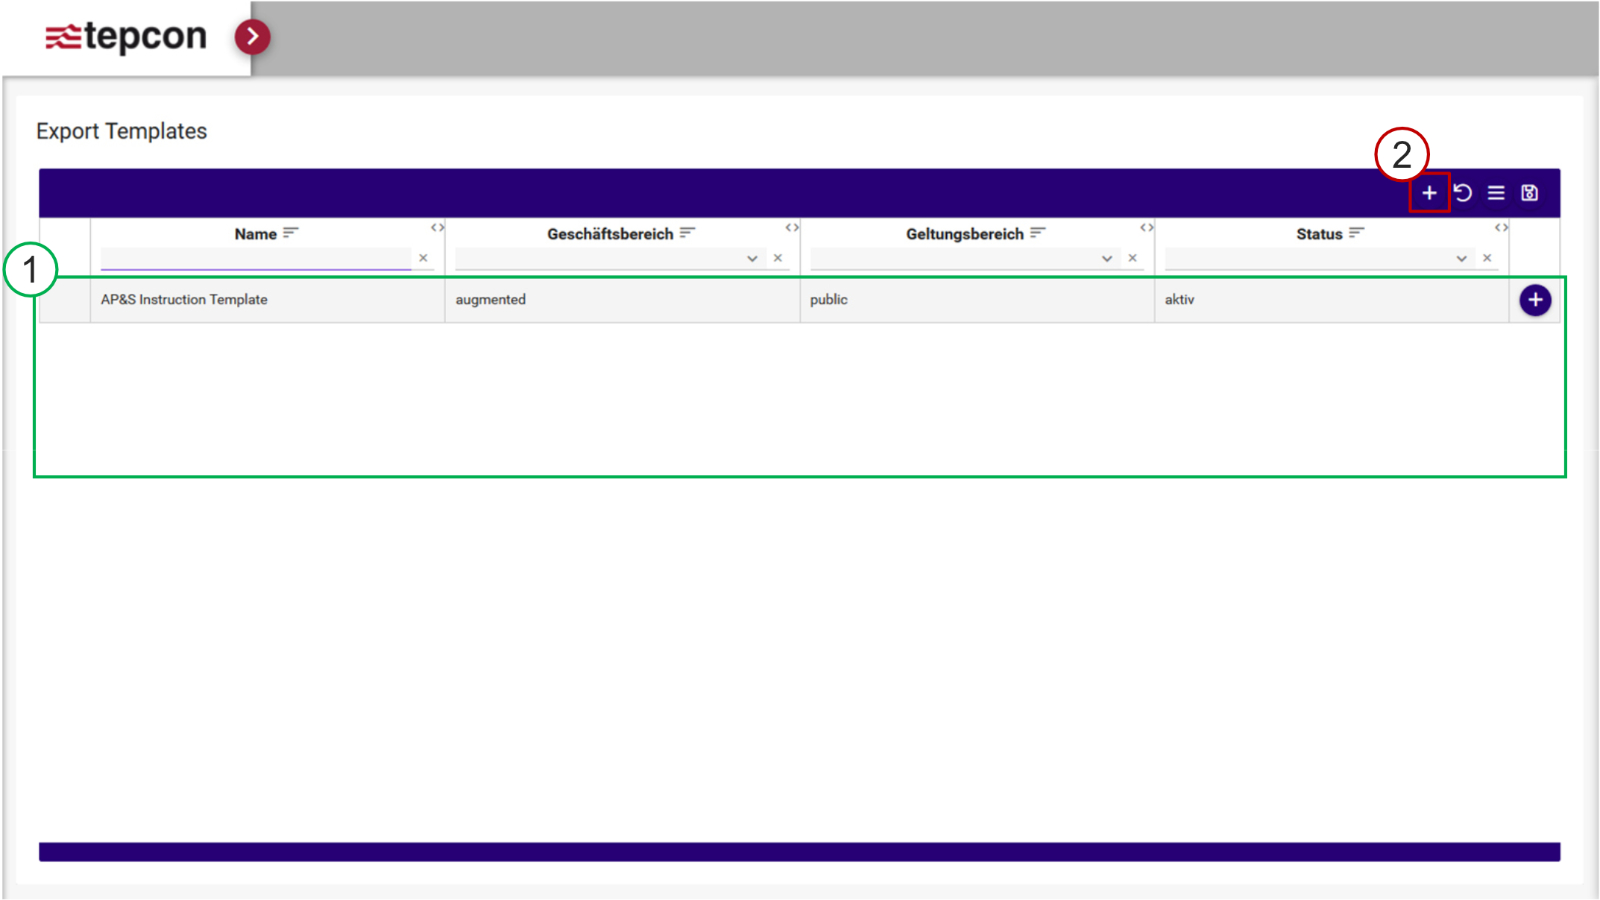This screenshot has width=1600, height=900.
Task: Sort by the Geschäftsbereich column icon
Action: pyautogui.click(x=687, y=233)
